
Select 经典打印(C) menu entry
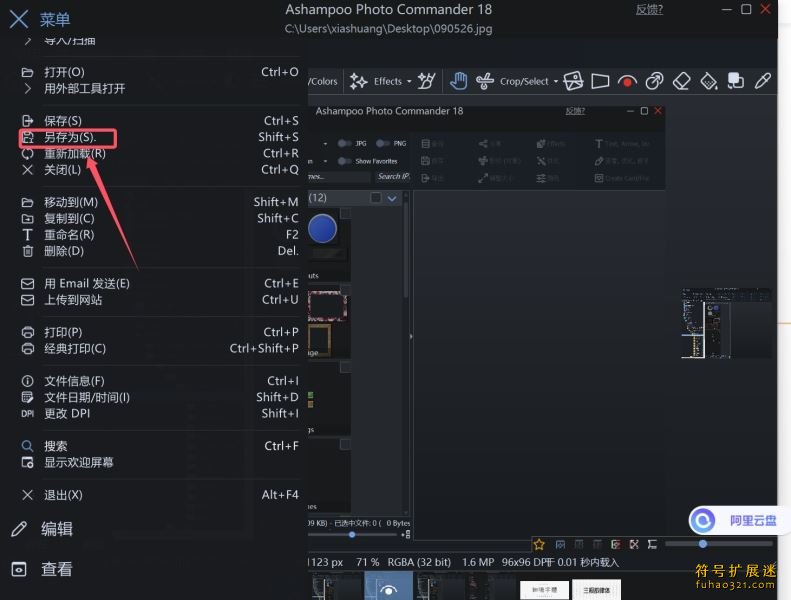click(x=160, y=349)
